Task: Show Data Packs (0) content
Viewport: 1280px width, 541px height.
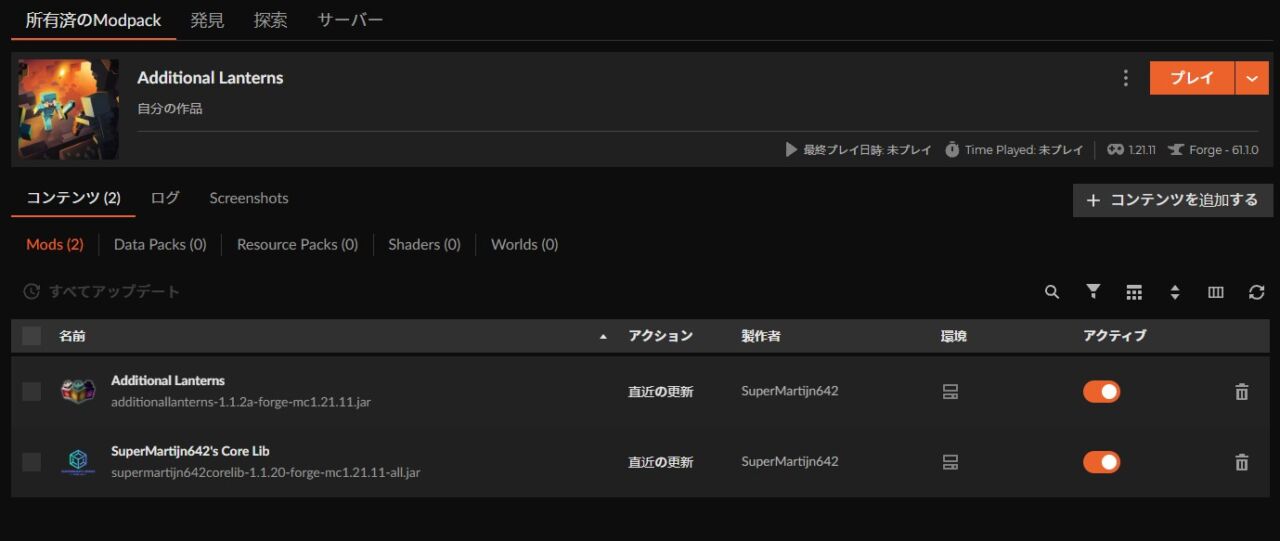Action: click(160, 244)
